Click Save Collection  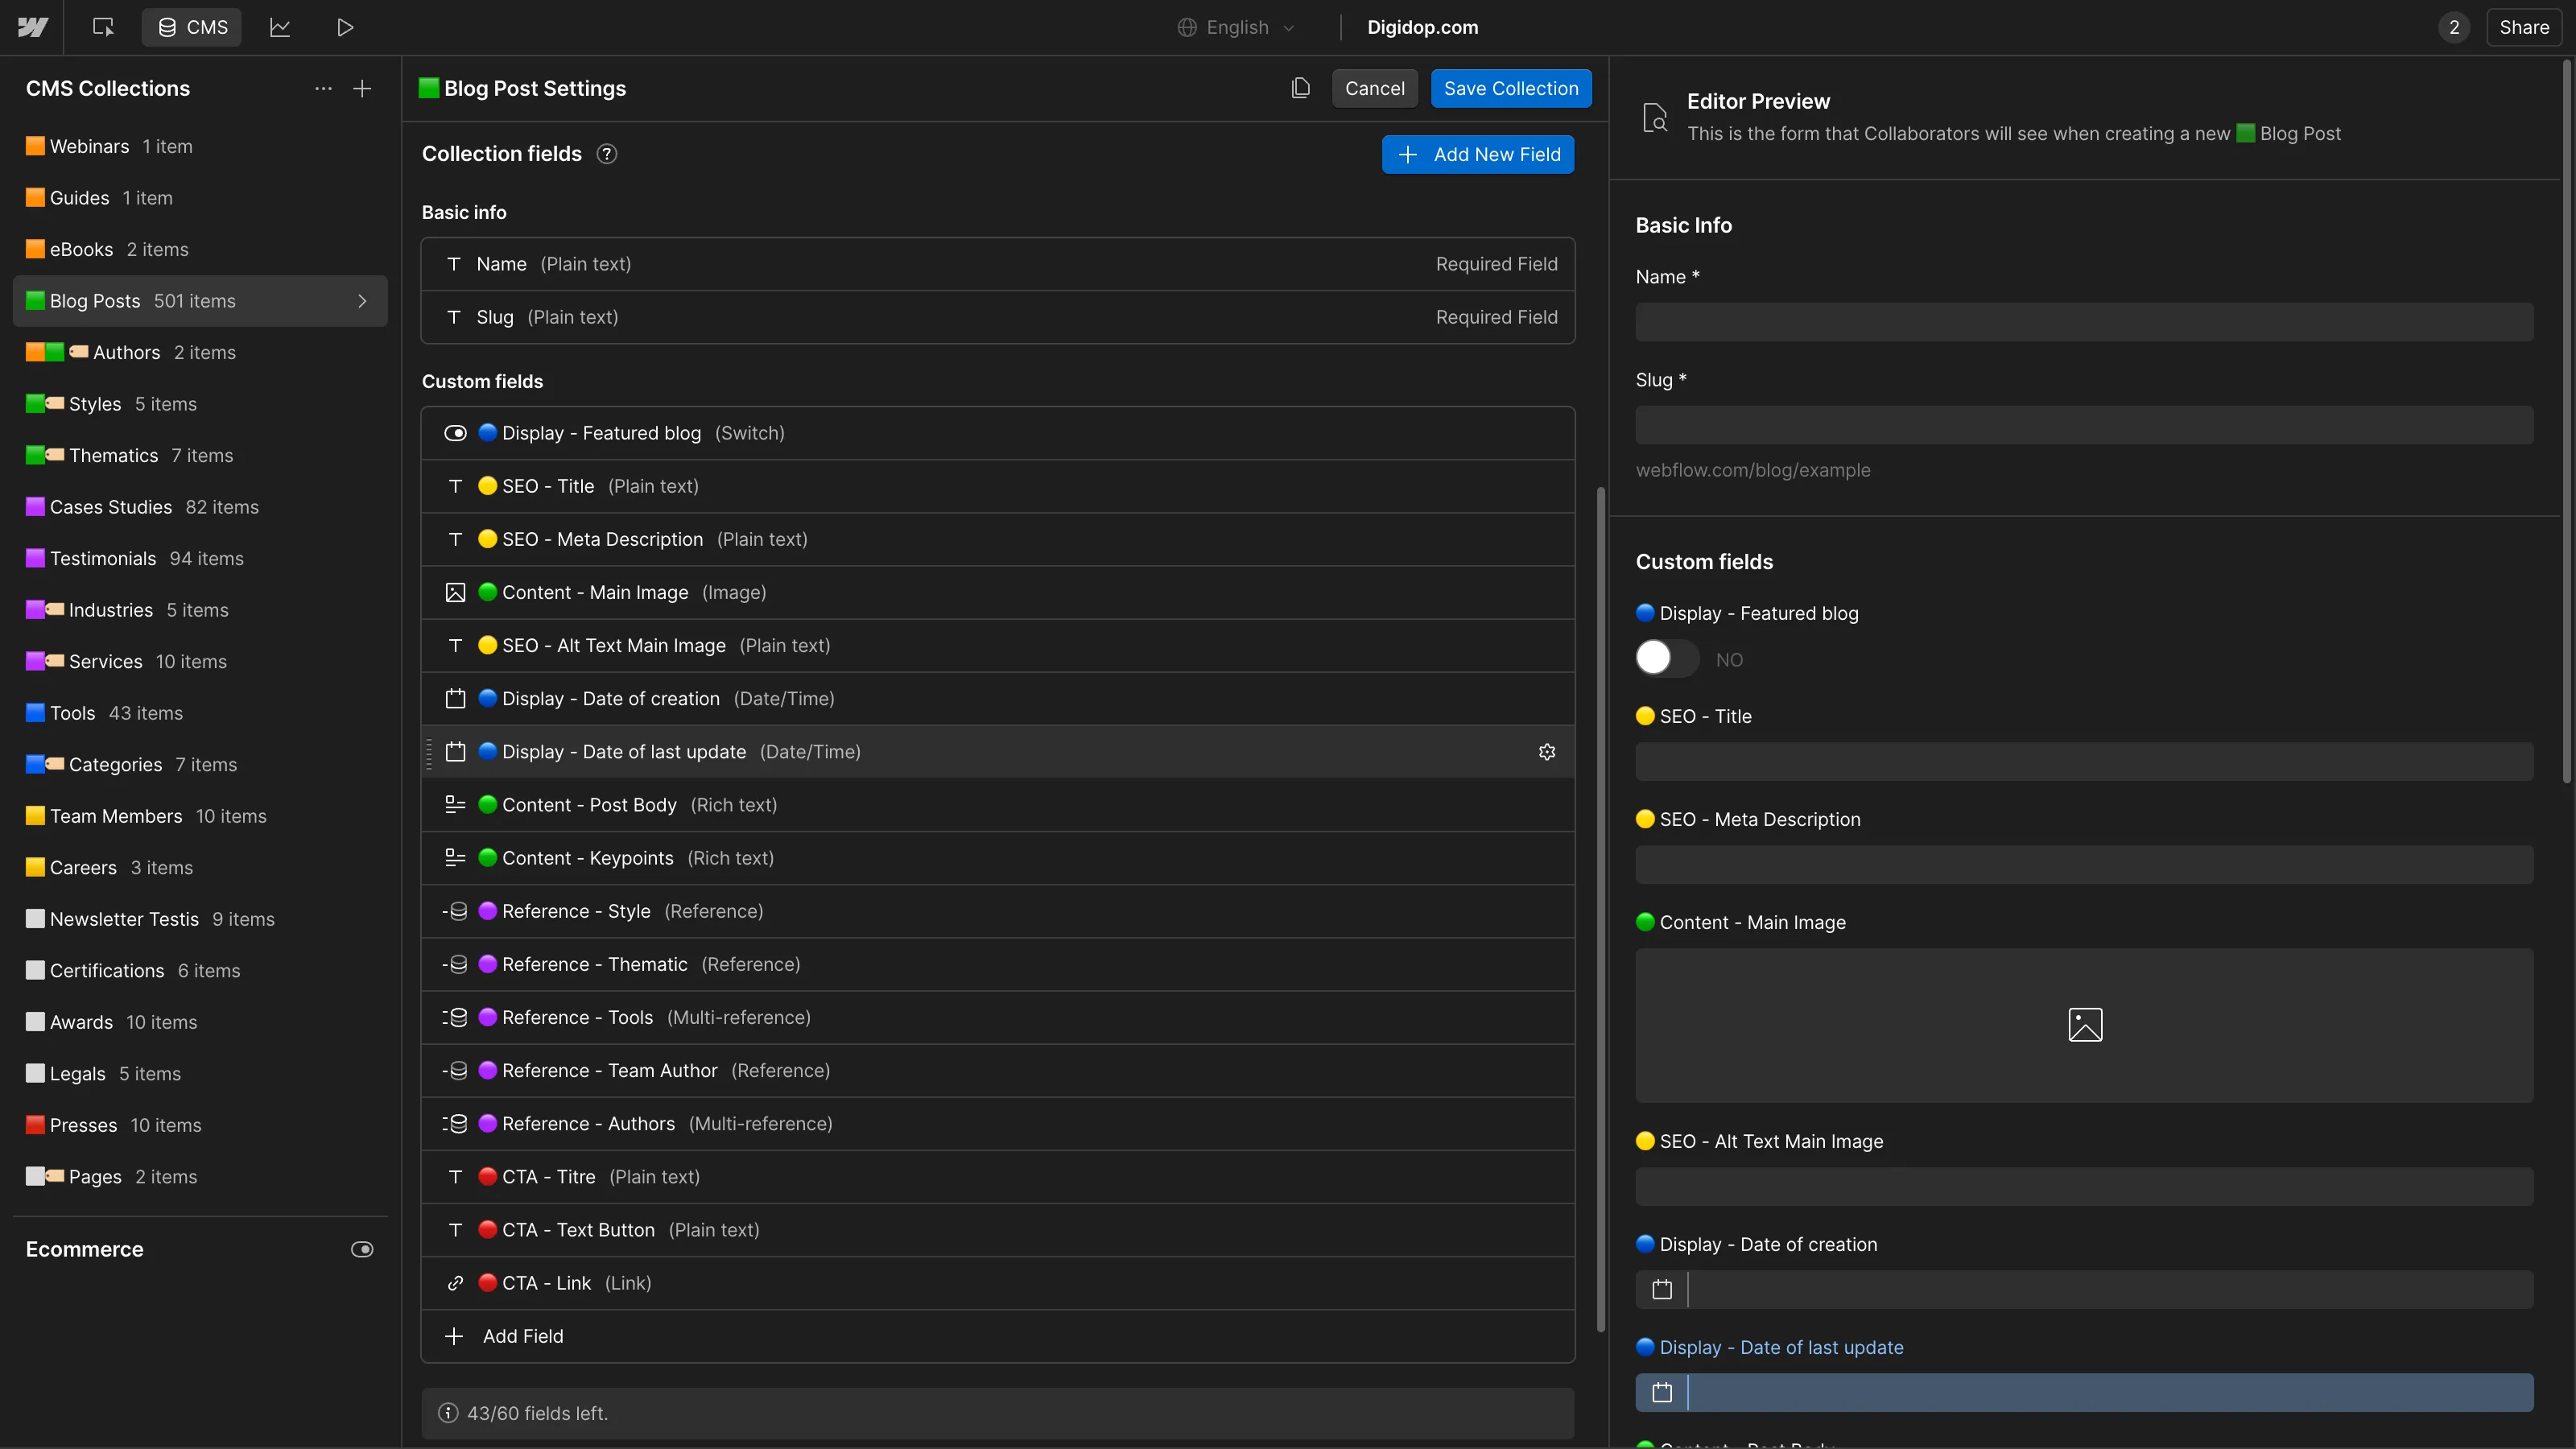(1511, 88)
